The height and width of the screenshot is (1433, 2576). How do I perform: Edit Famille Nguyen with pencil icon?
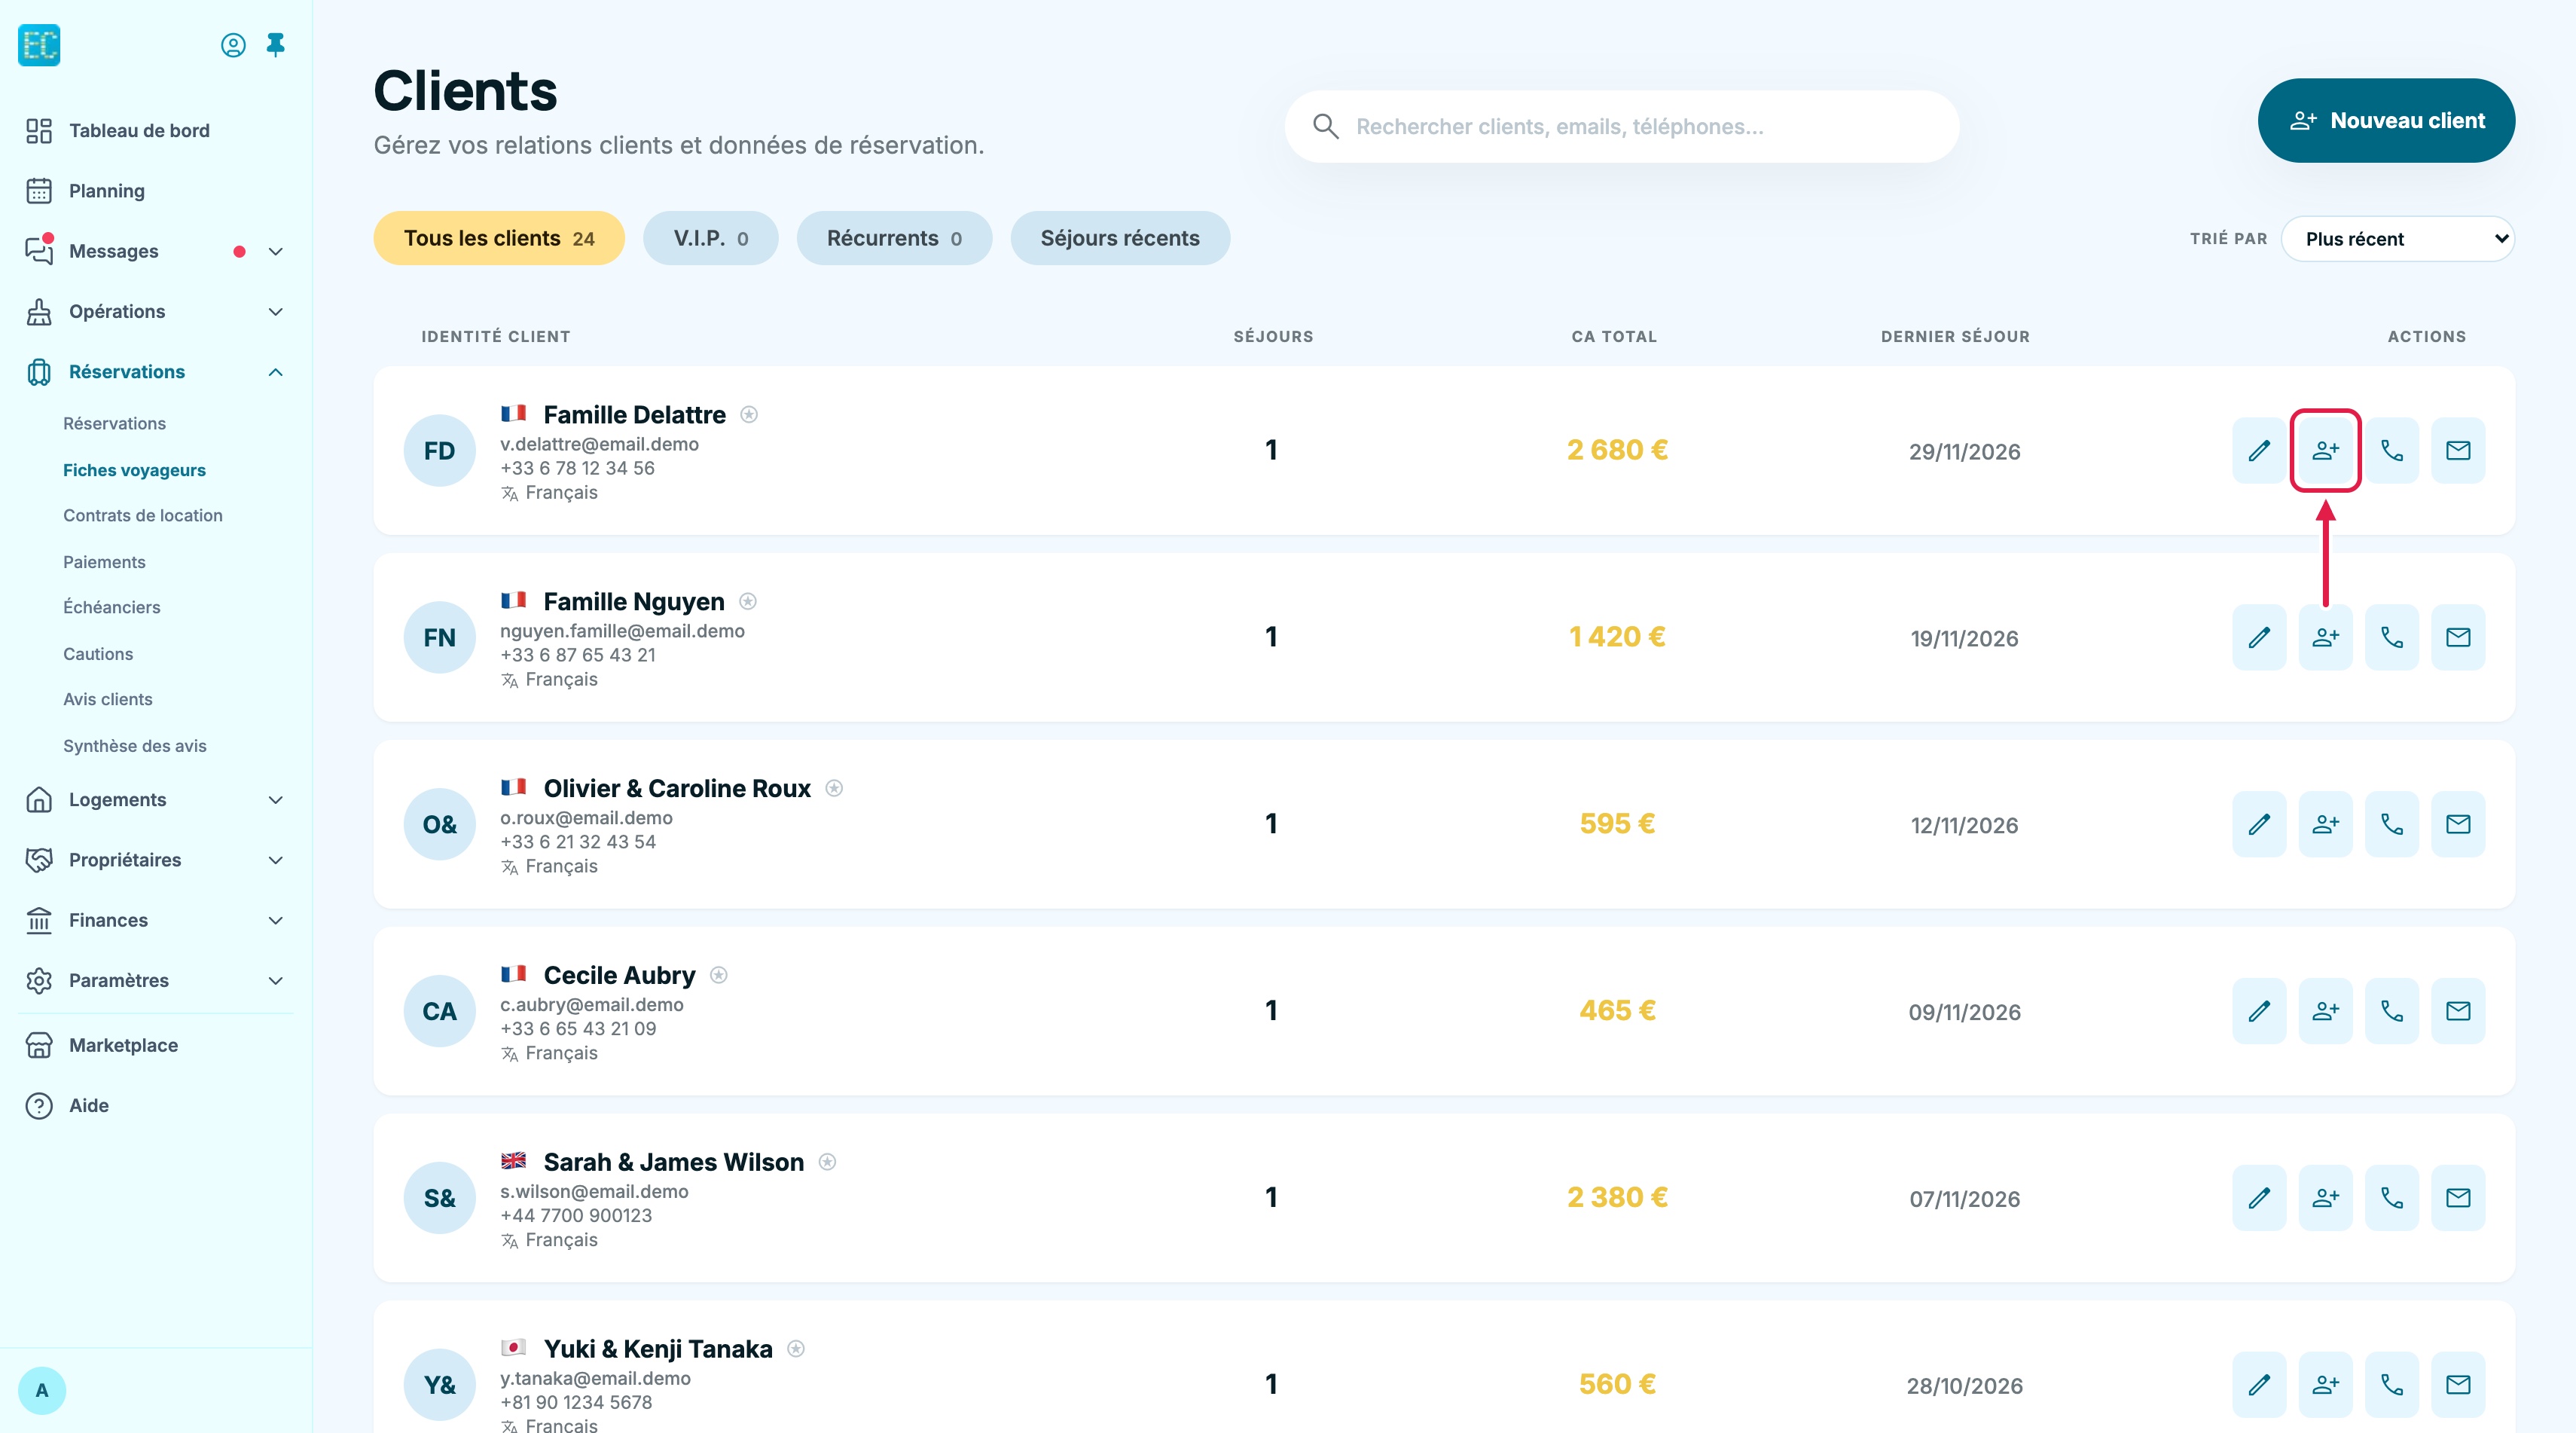pyautogui.click(x=2259, y=637)
